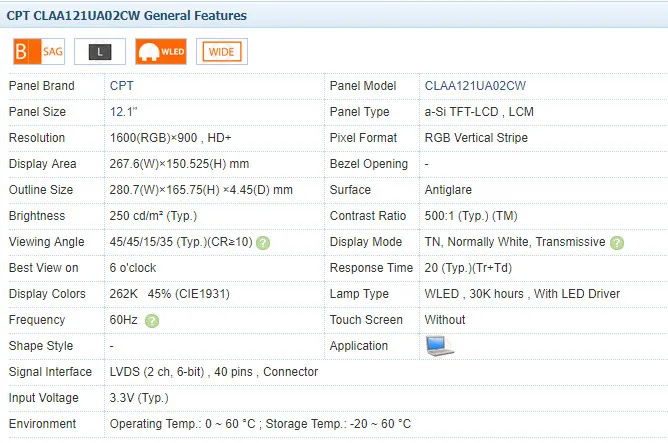
Task: Open help icon next to Display Mode value
Action: pyautogui.click(x=617, y=243)
